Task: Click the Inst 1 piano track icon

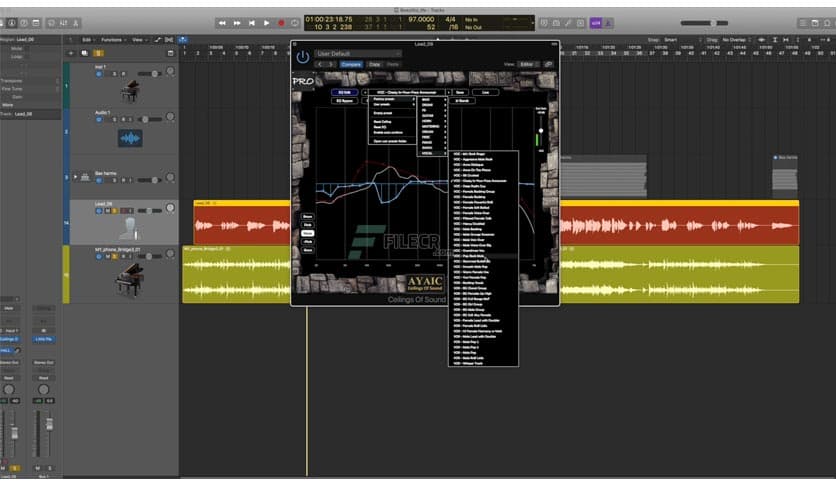Action: (130, 91)
